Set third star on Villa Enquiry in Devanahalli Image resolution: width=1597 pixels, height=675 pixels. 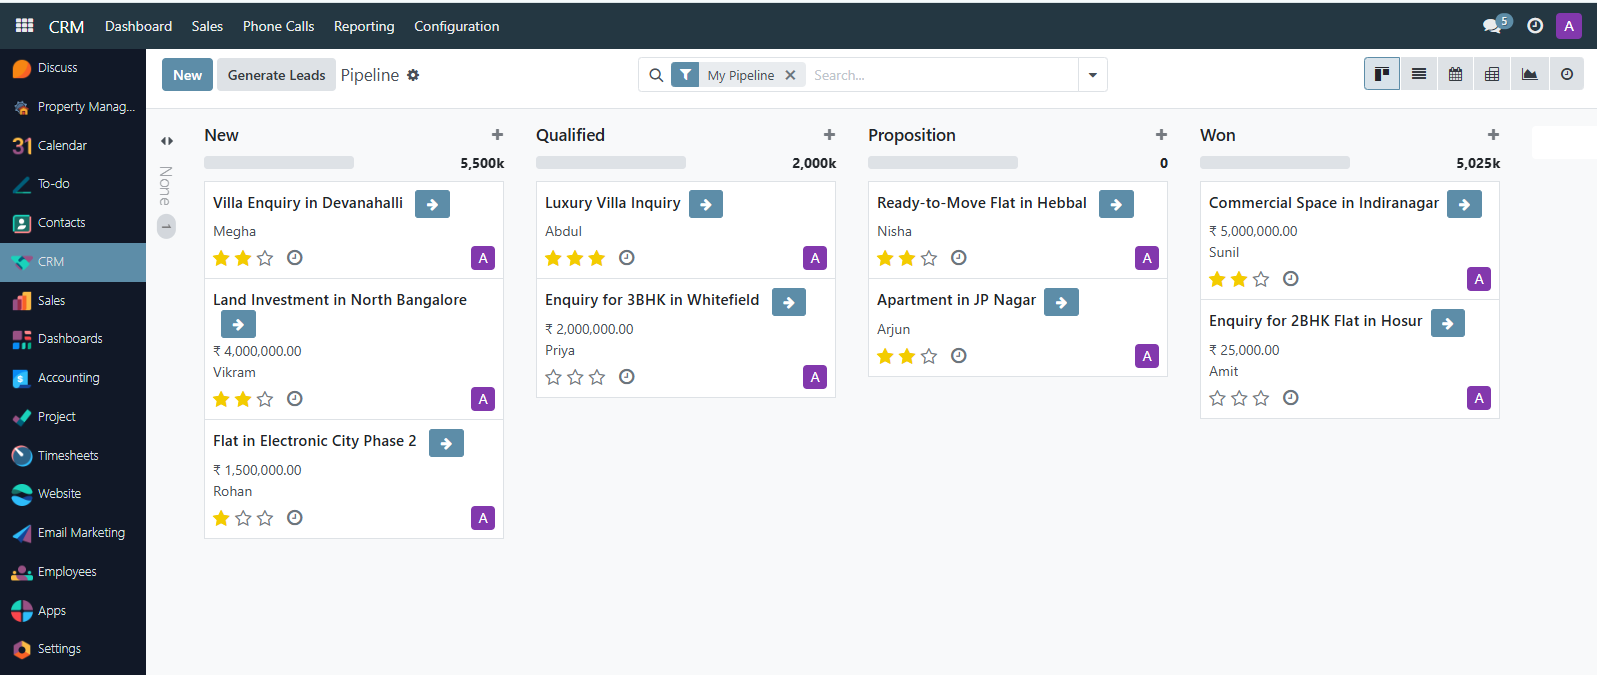pos(265,258)
